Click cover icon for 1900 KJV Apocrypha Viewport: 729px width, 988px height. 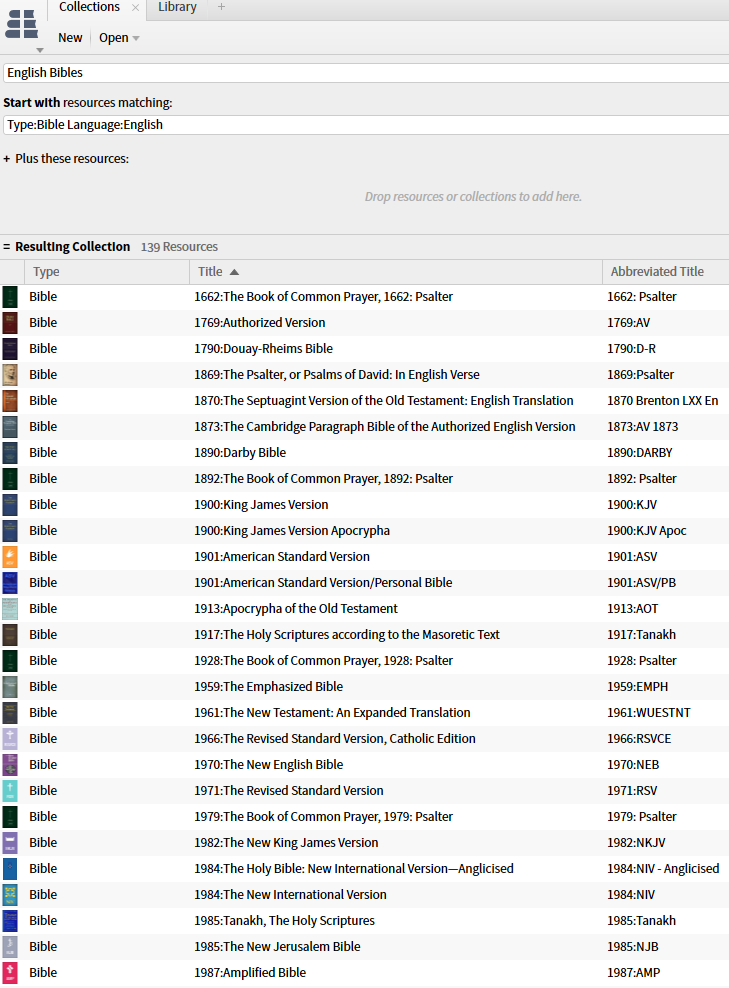(x=10, y=531)
